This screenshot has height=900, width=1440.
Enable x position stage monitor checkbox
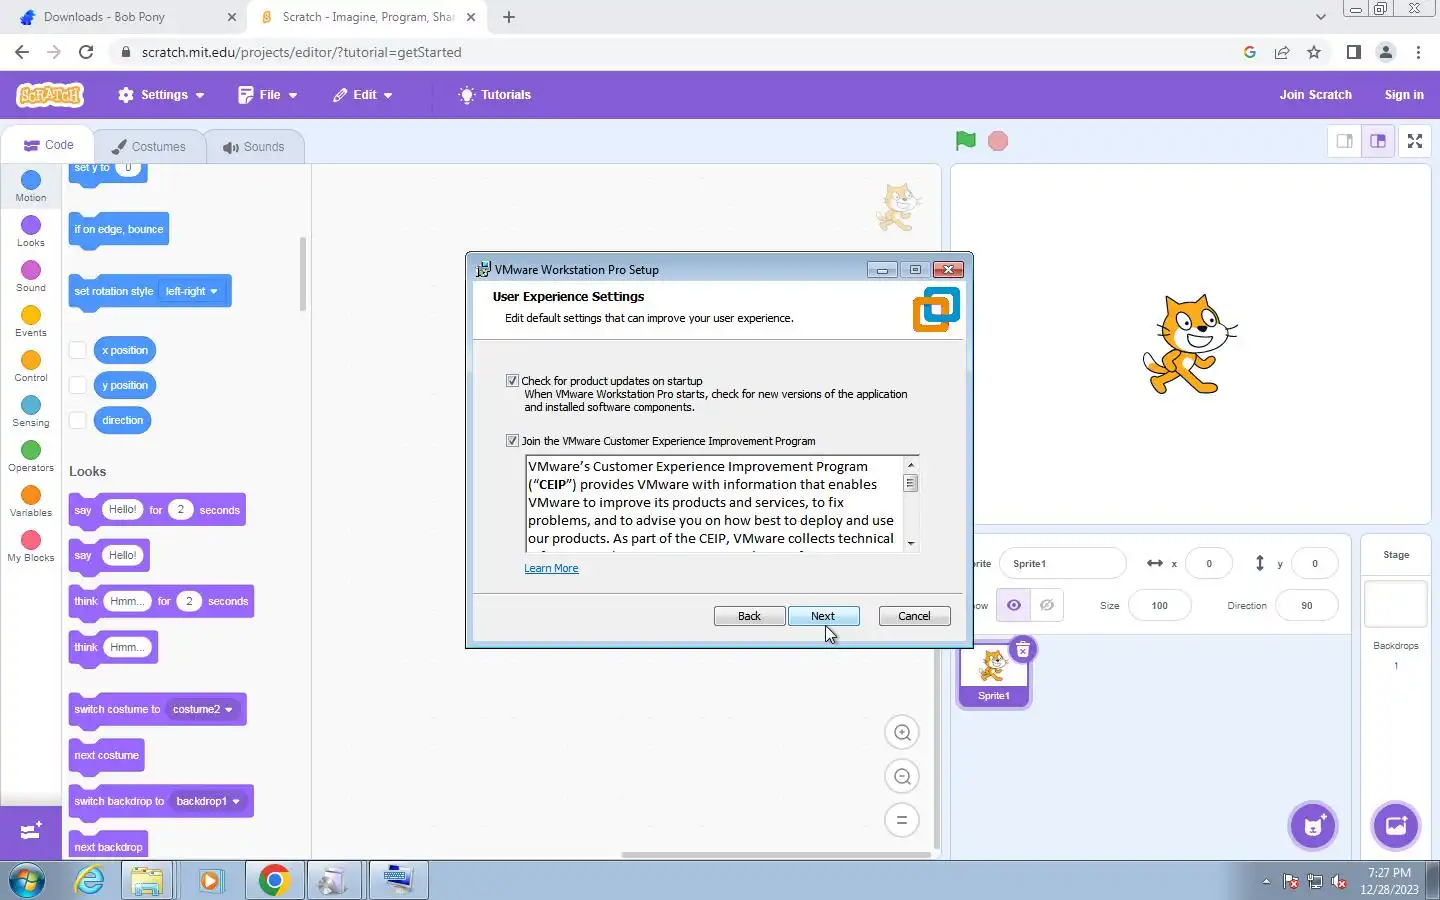click(x=78, y=350)
